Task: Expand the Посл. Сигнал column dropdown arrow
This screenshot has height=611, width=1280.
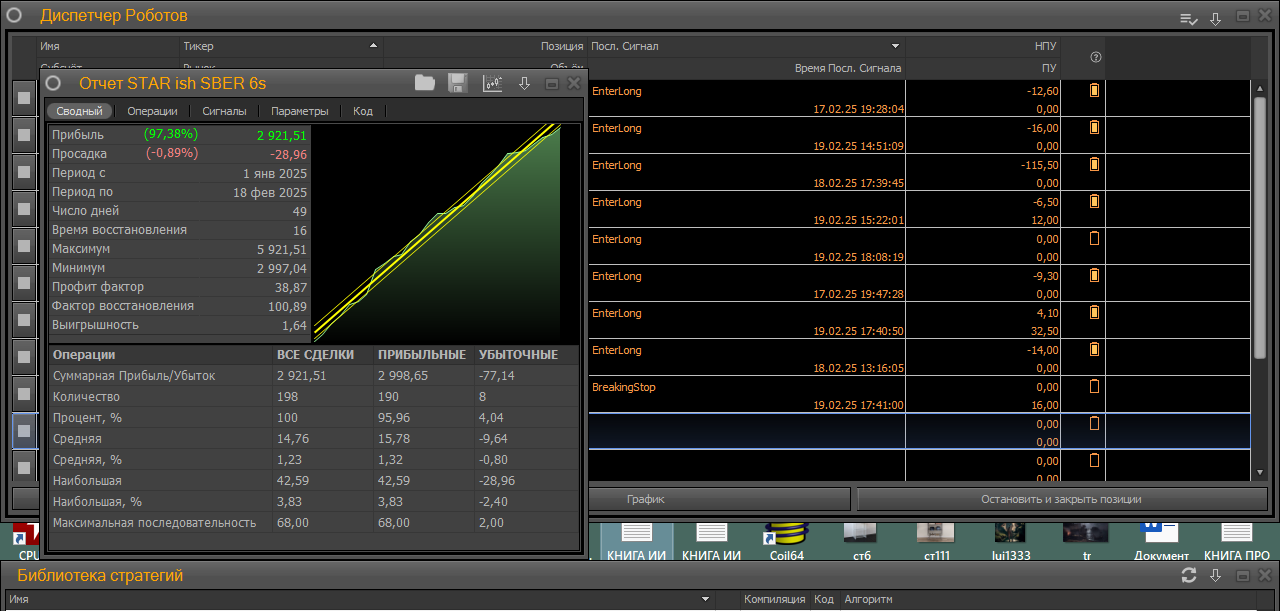Action: click(896, 46)
